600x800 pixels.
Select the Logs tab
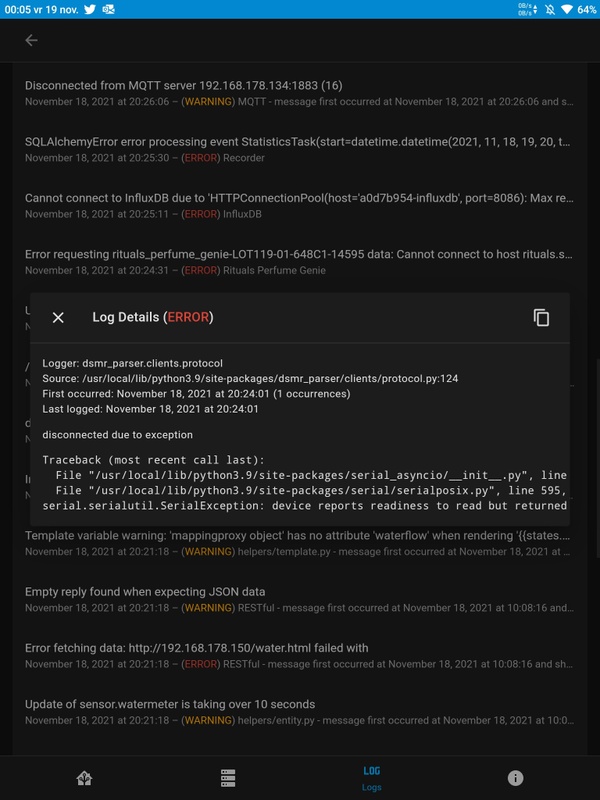371,778
